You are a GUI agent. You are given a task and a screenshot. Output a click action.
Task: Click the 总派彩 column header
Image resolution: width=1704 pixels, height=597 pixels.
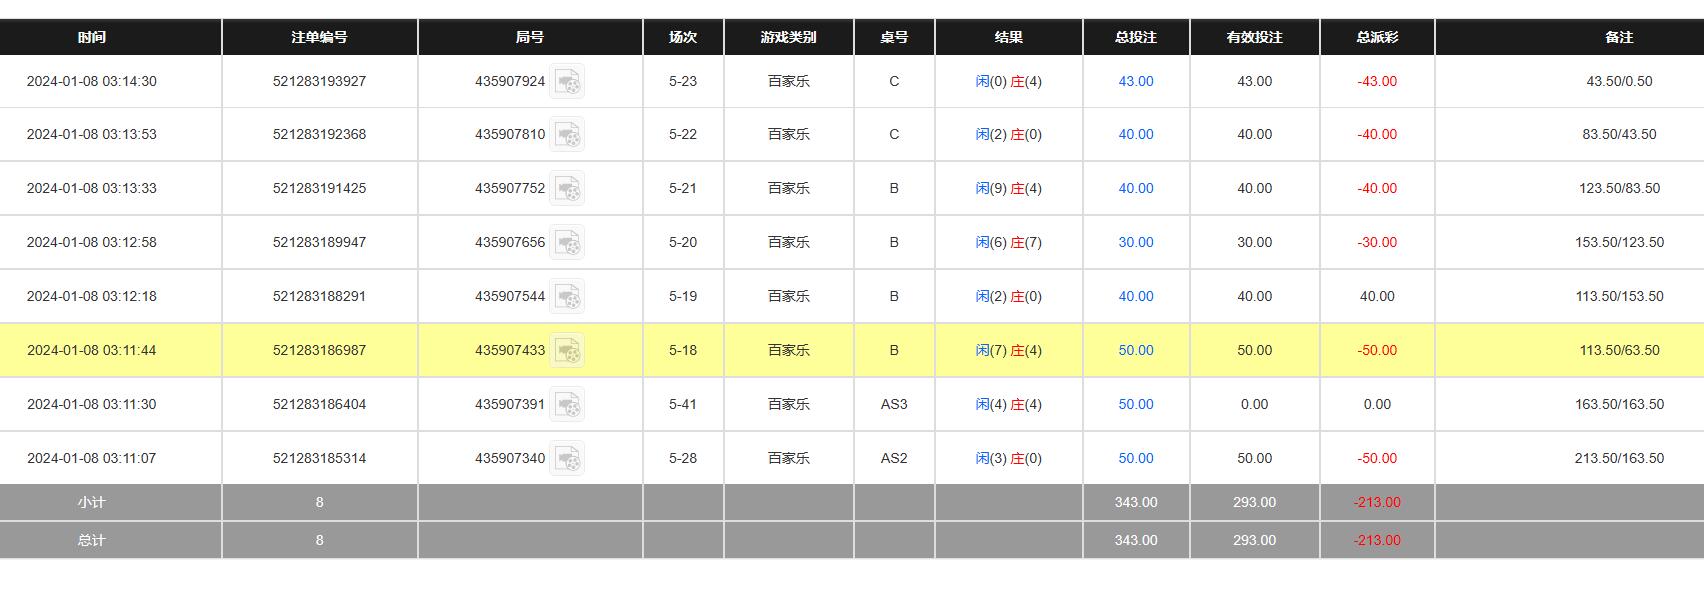pyautogui.click(x=1377, y=37)
